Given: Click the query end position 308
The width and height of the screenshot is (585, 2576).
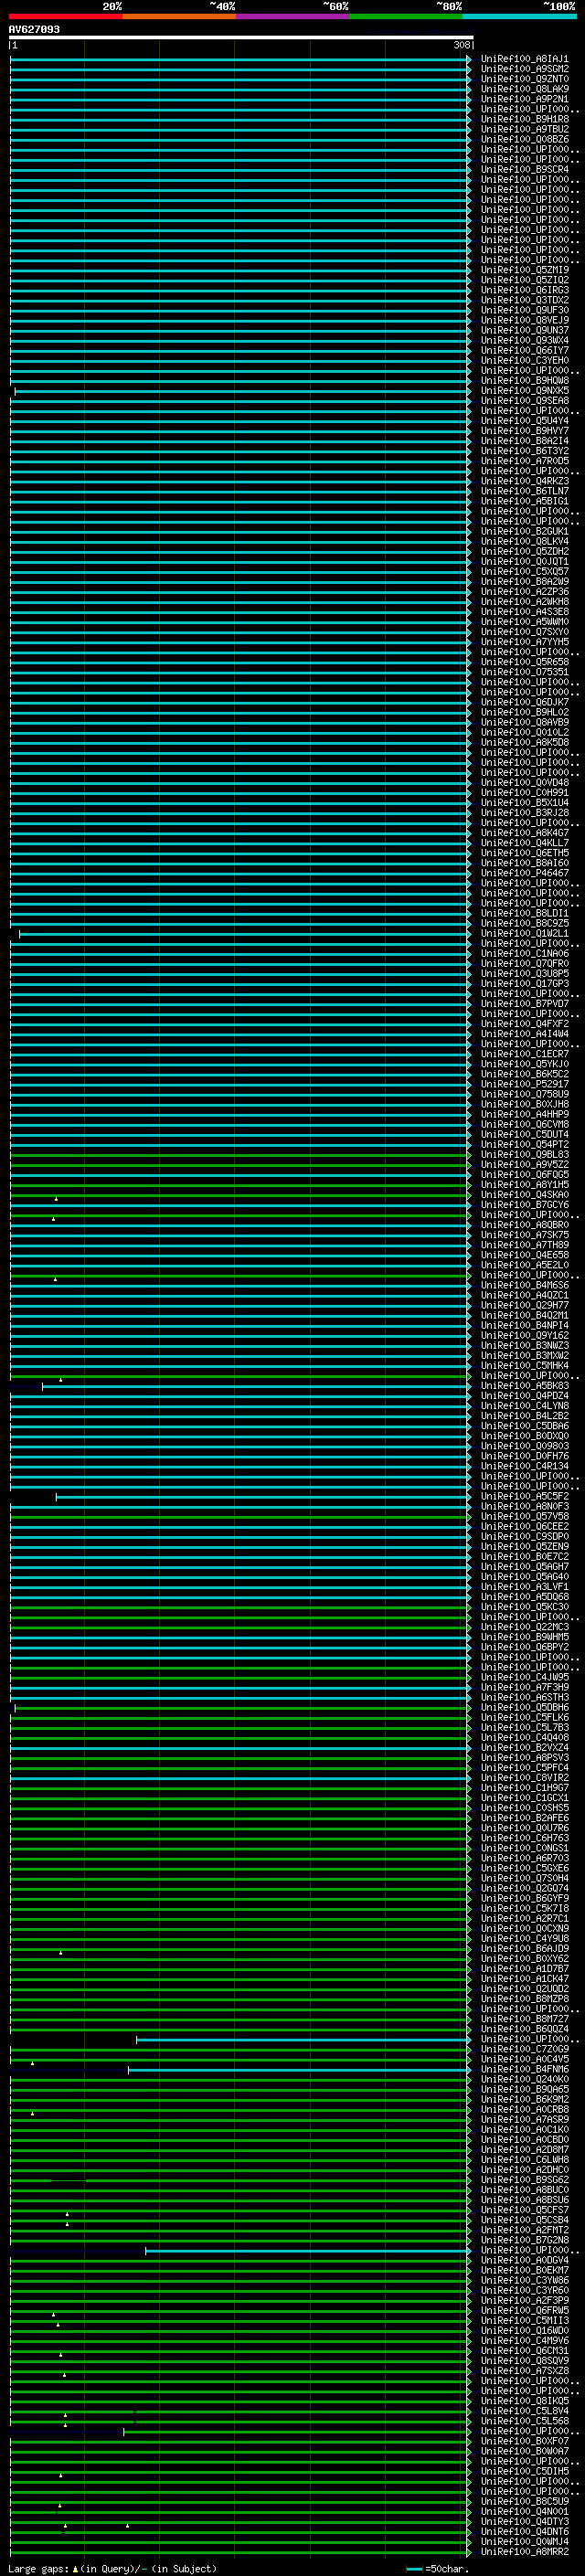Looking at the screenshot, I should point(461,45).
